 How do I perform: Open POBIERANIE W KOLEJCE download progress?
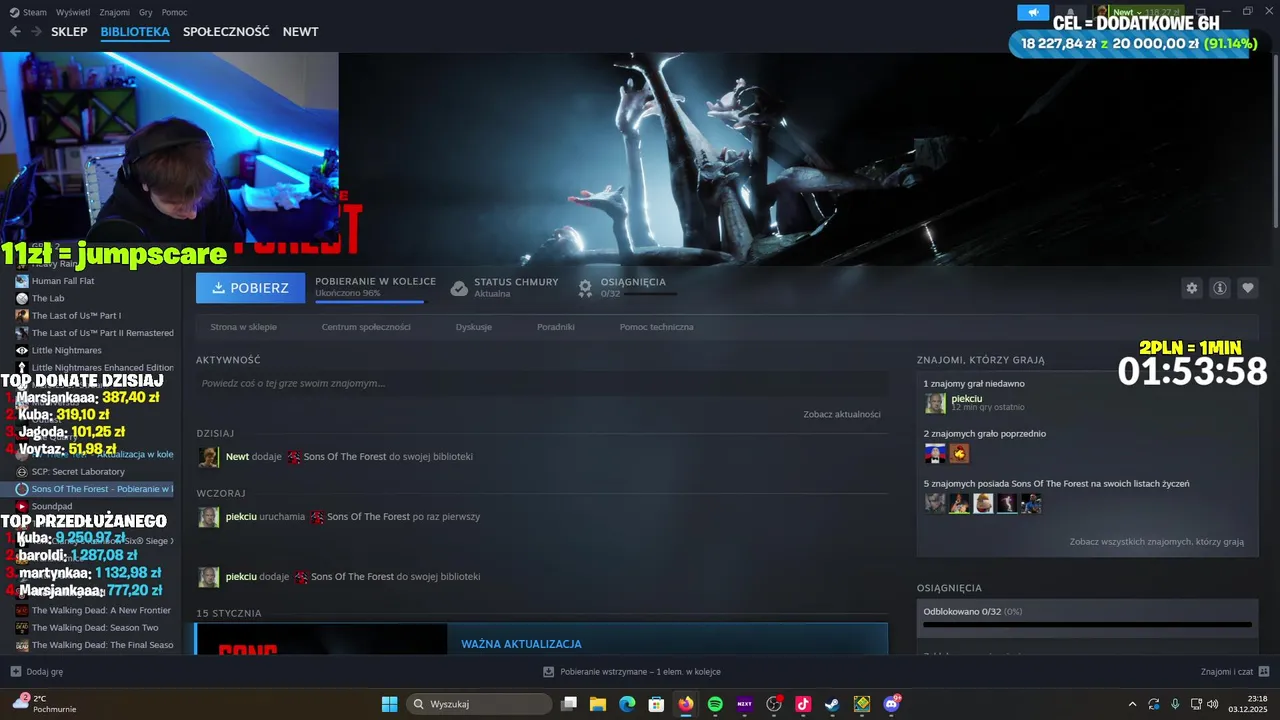point(375,288)
